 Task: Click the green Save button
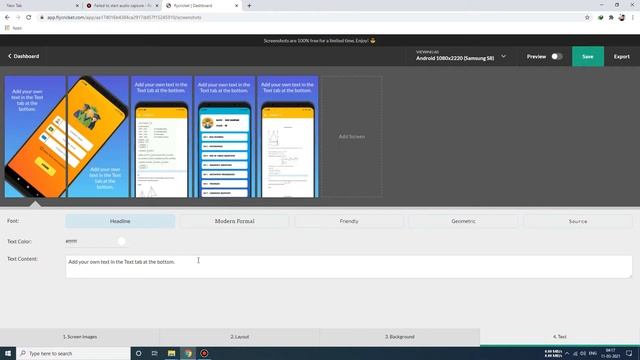pos(588,56)
